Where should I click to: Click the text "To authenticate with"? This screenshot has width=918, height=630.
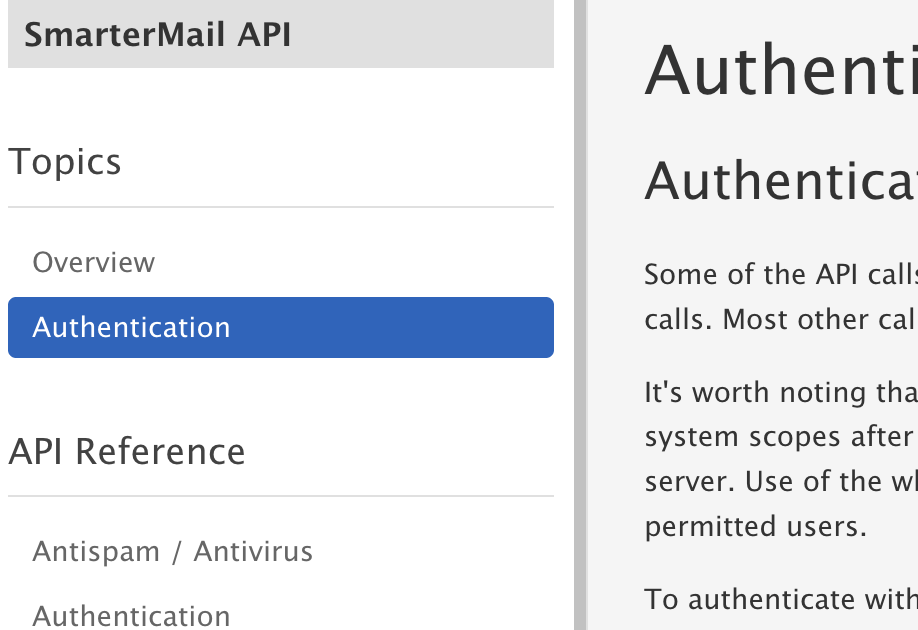(781, 600)
